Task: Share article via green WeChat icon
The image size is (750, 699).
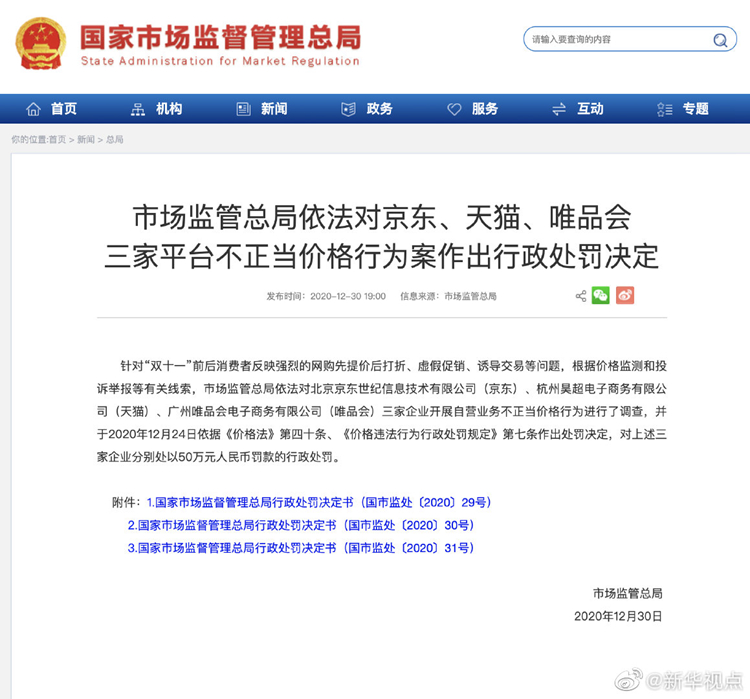Action: (600, 296)
